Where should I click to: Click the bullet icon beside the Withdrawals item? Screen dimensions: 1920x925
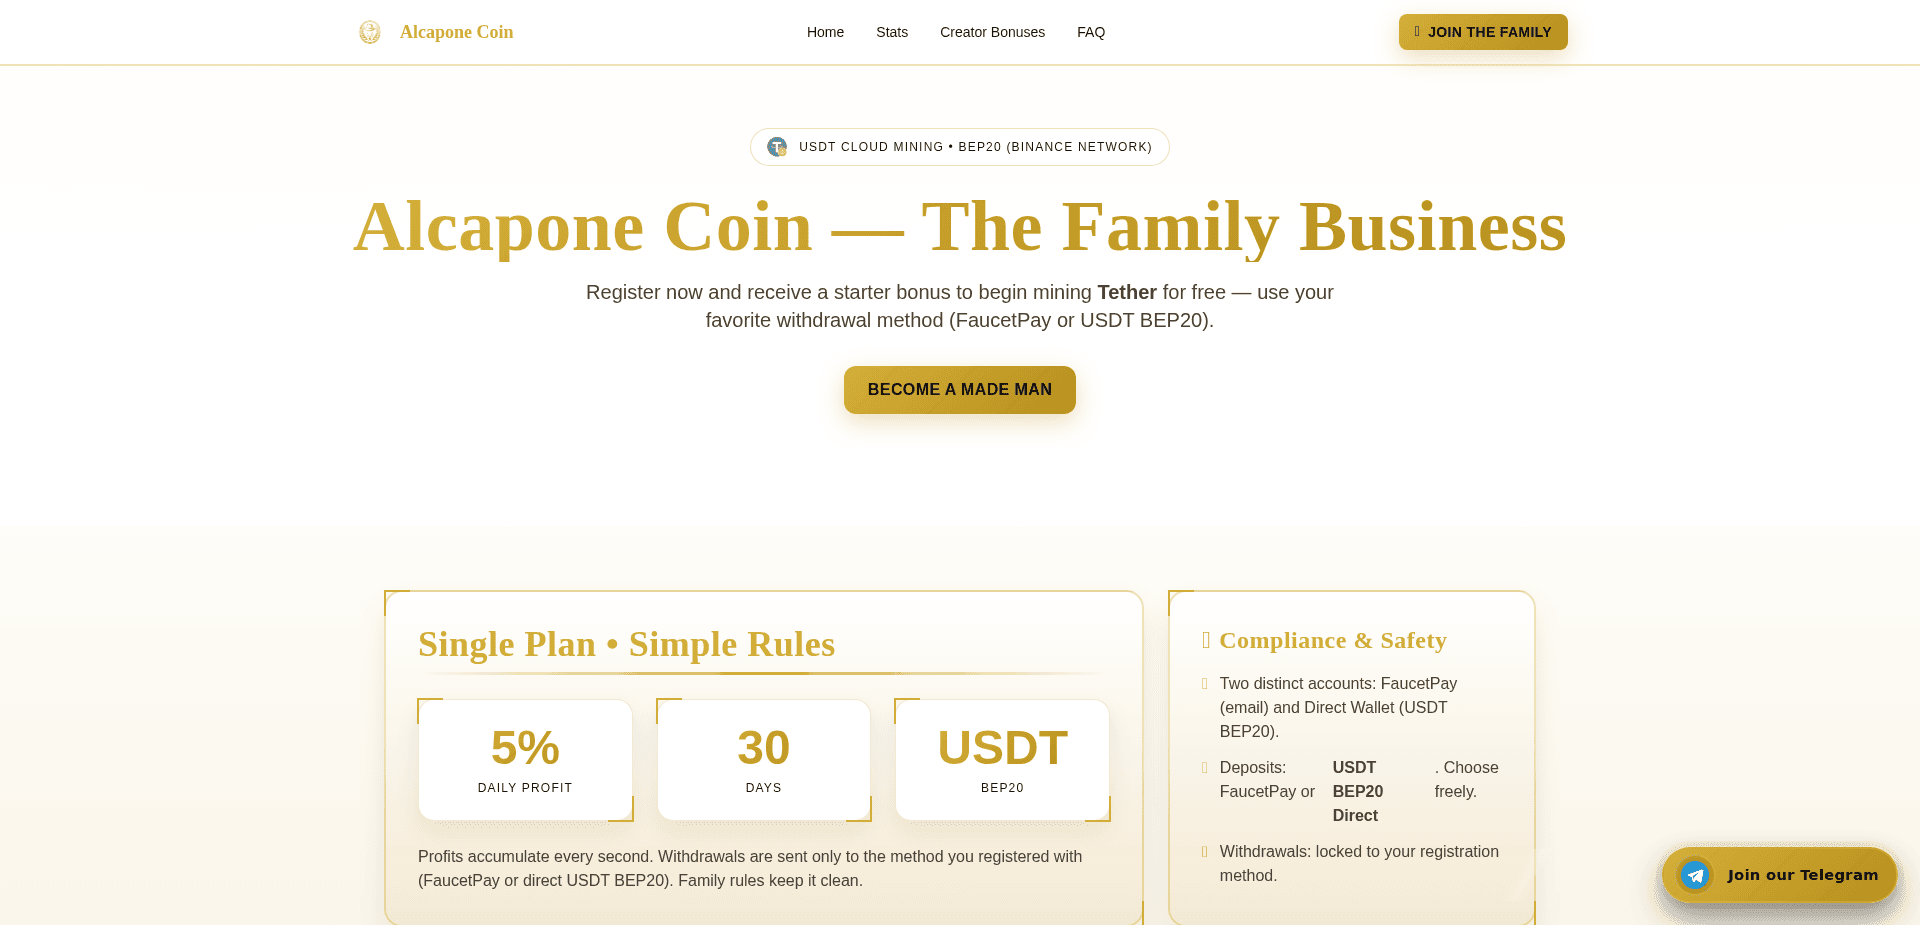pyautogui.click(x=1204, y=853)
